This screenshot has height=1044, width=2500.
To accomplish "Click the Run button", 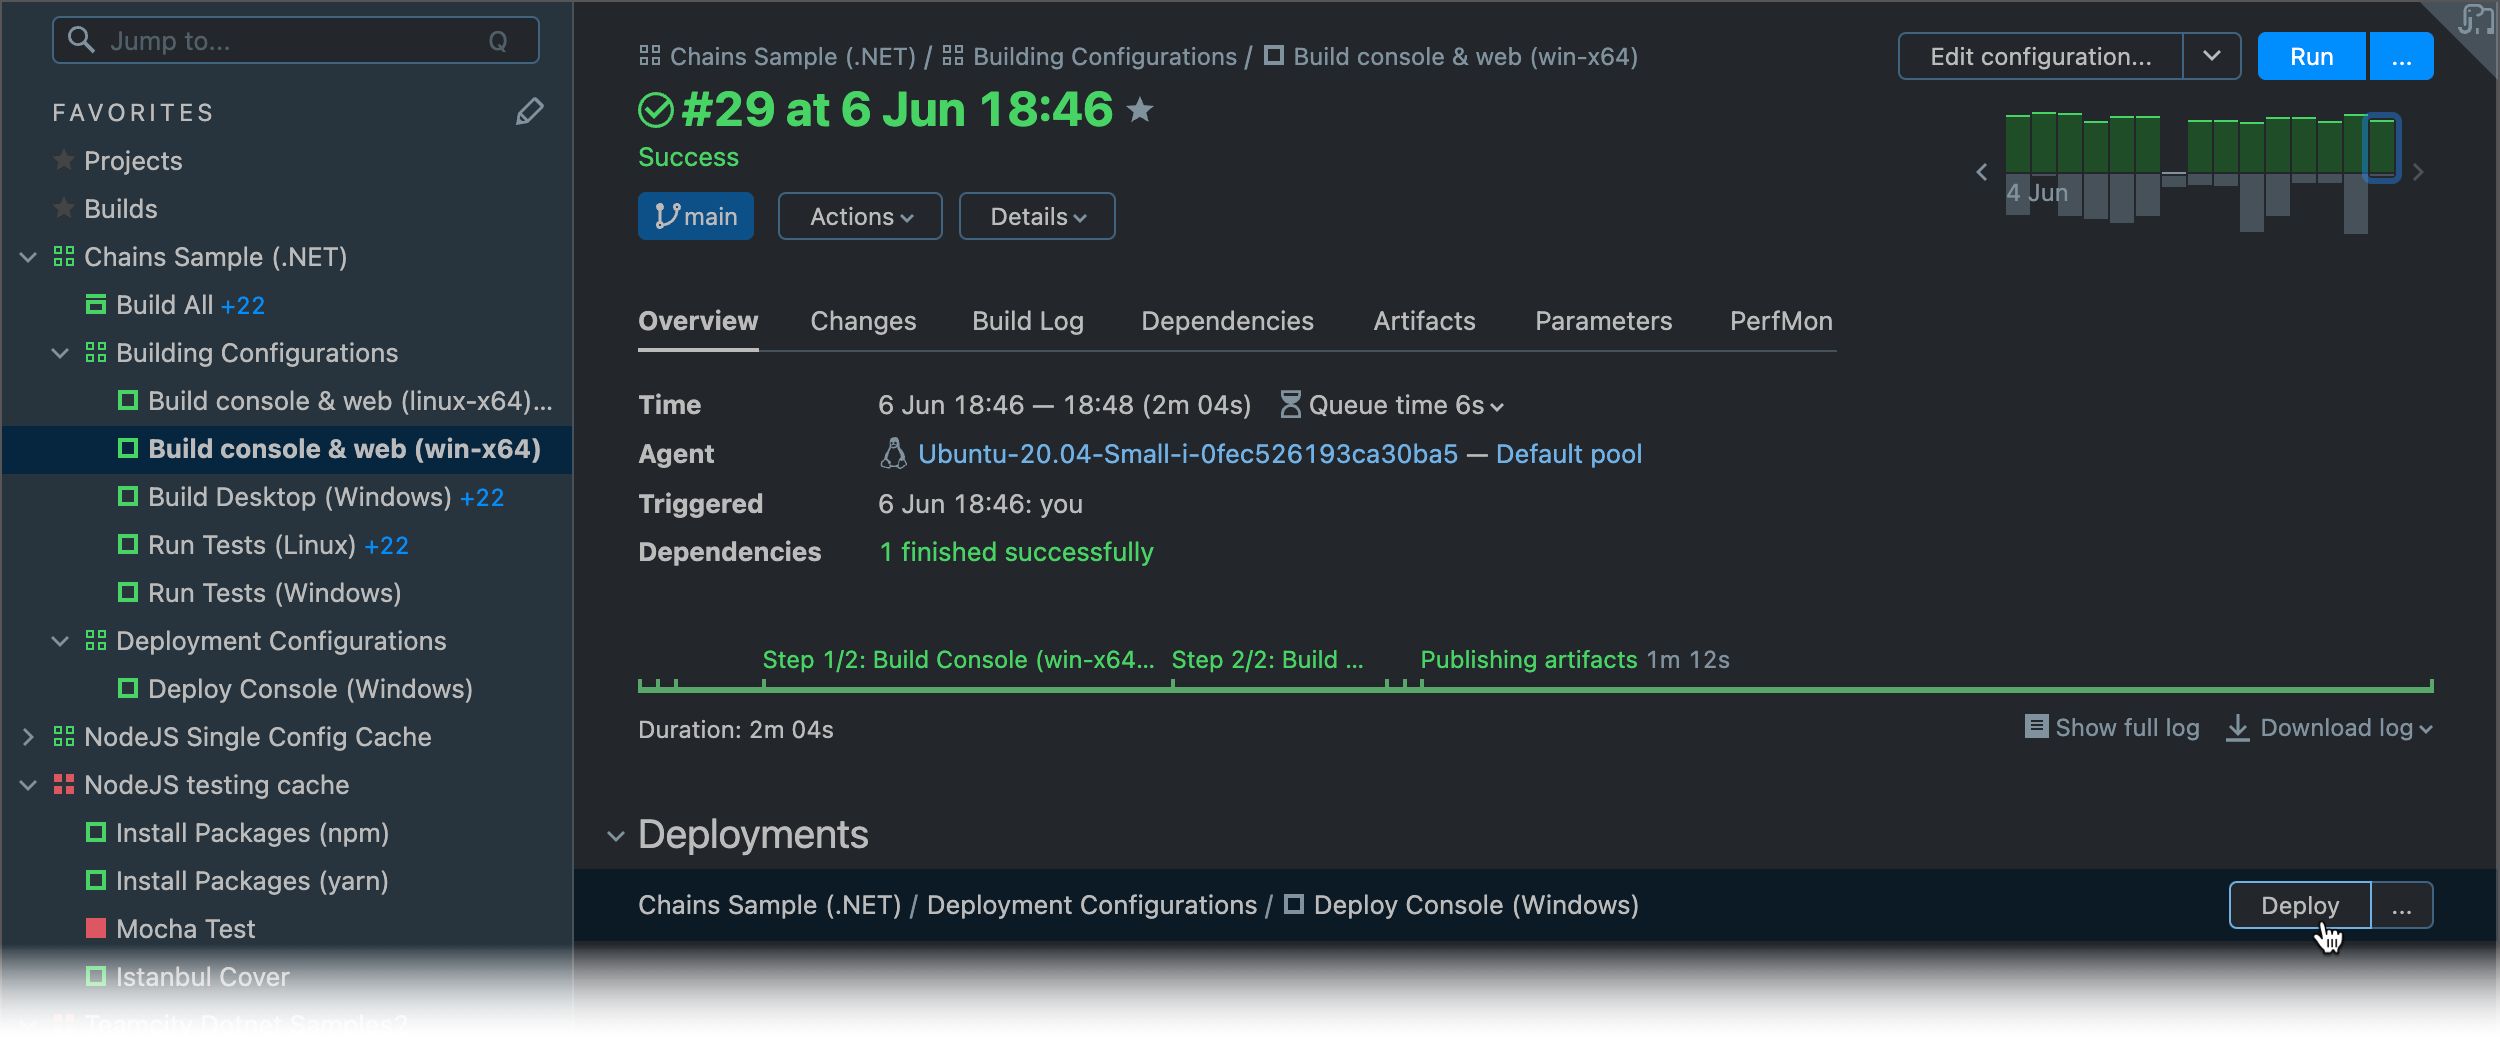I will point(2311,56).
